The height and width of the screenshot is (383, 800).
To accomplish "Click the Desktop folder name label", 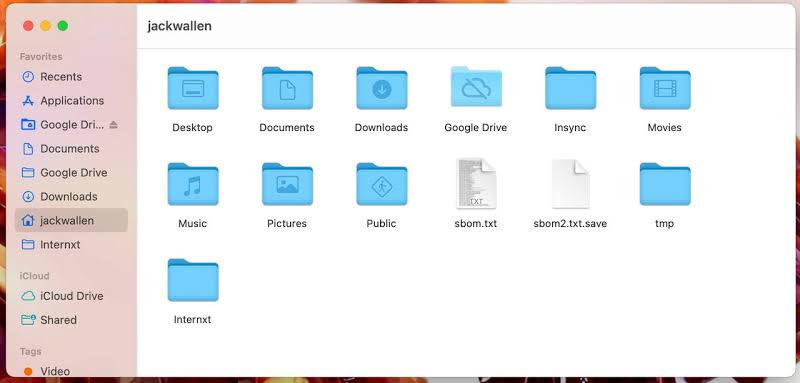I will (x=192, y=127).
